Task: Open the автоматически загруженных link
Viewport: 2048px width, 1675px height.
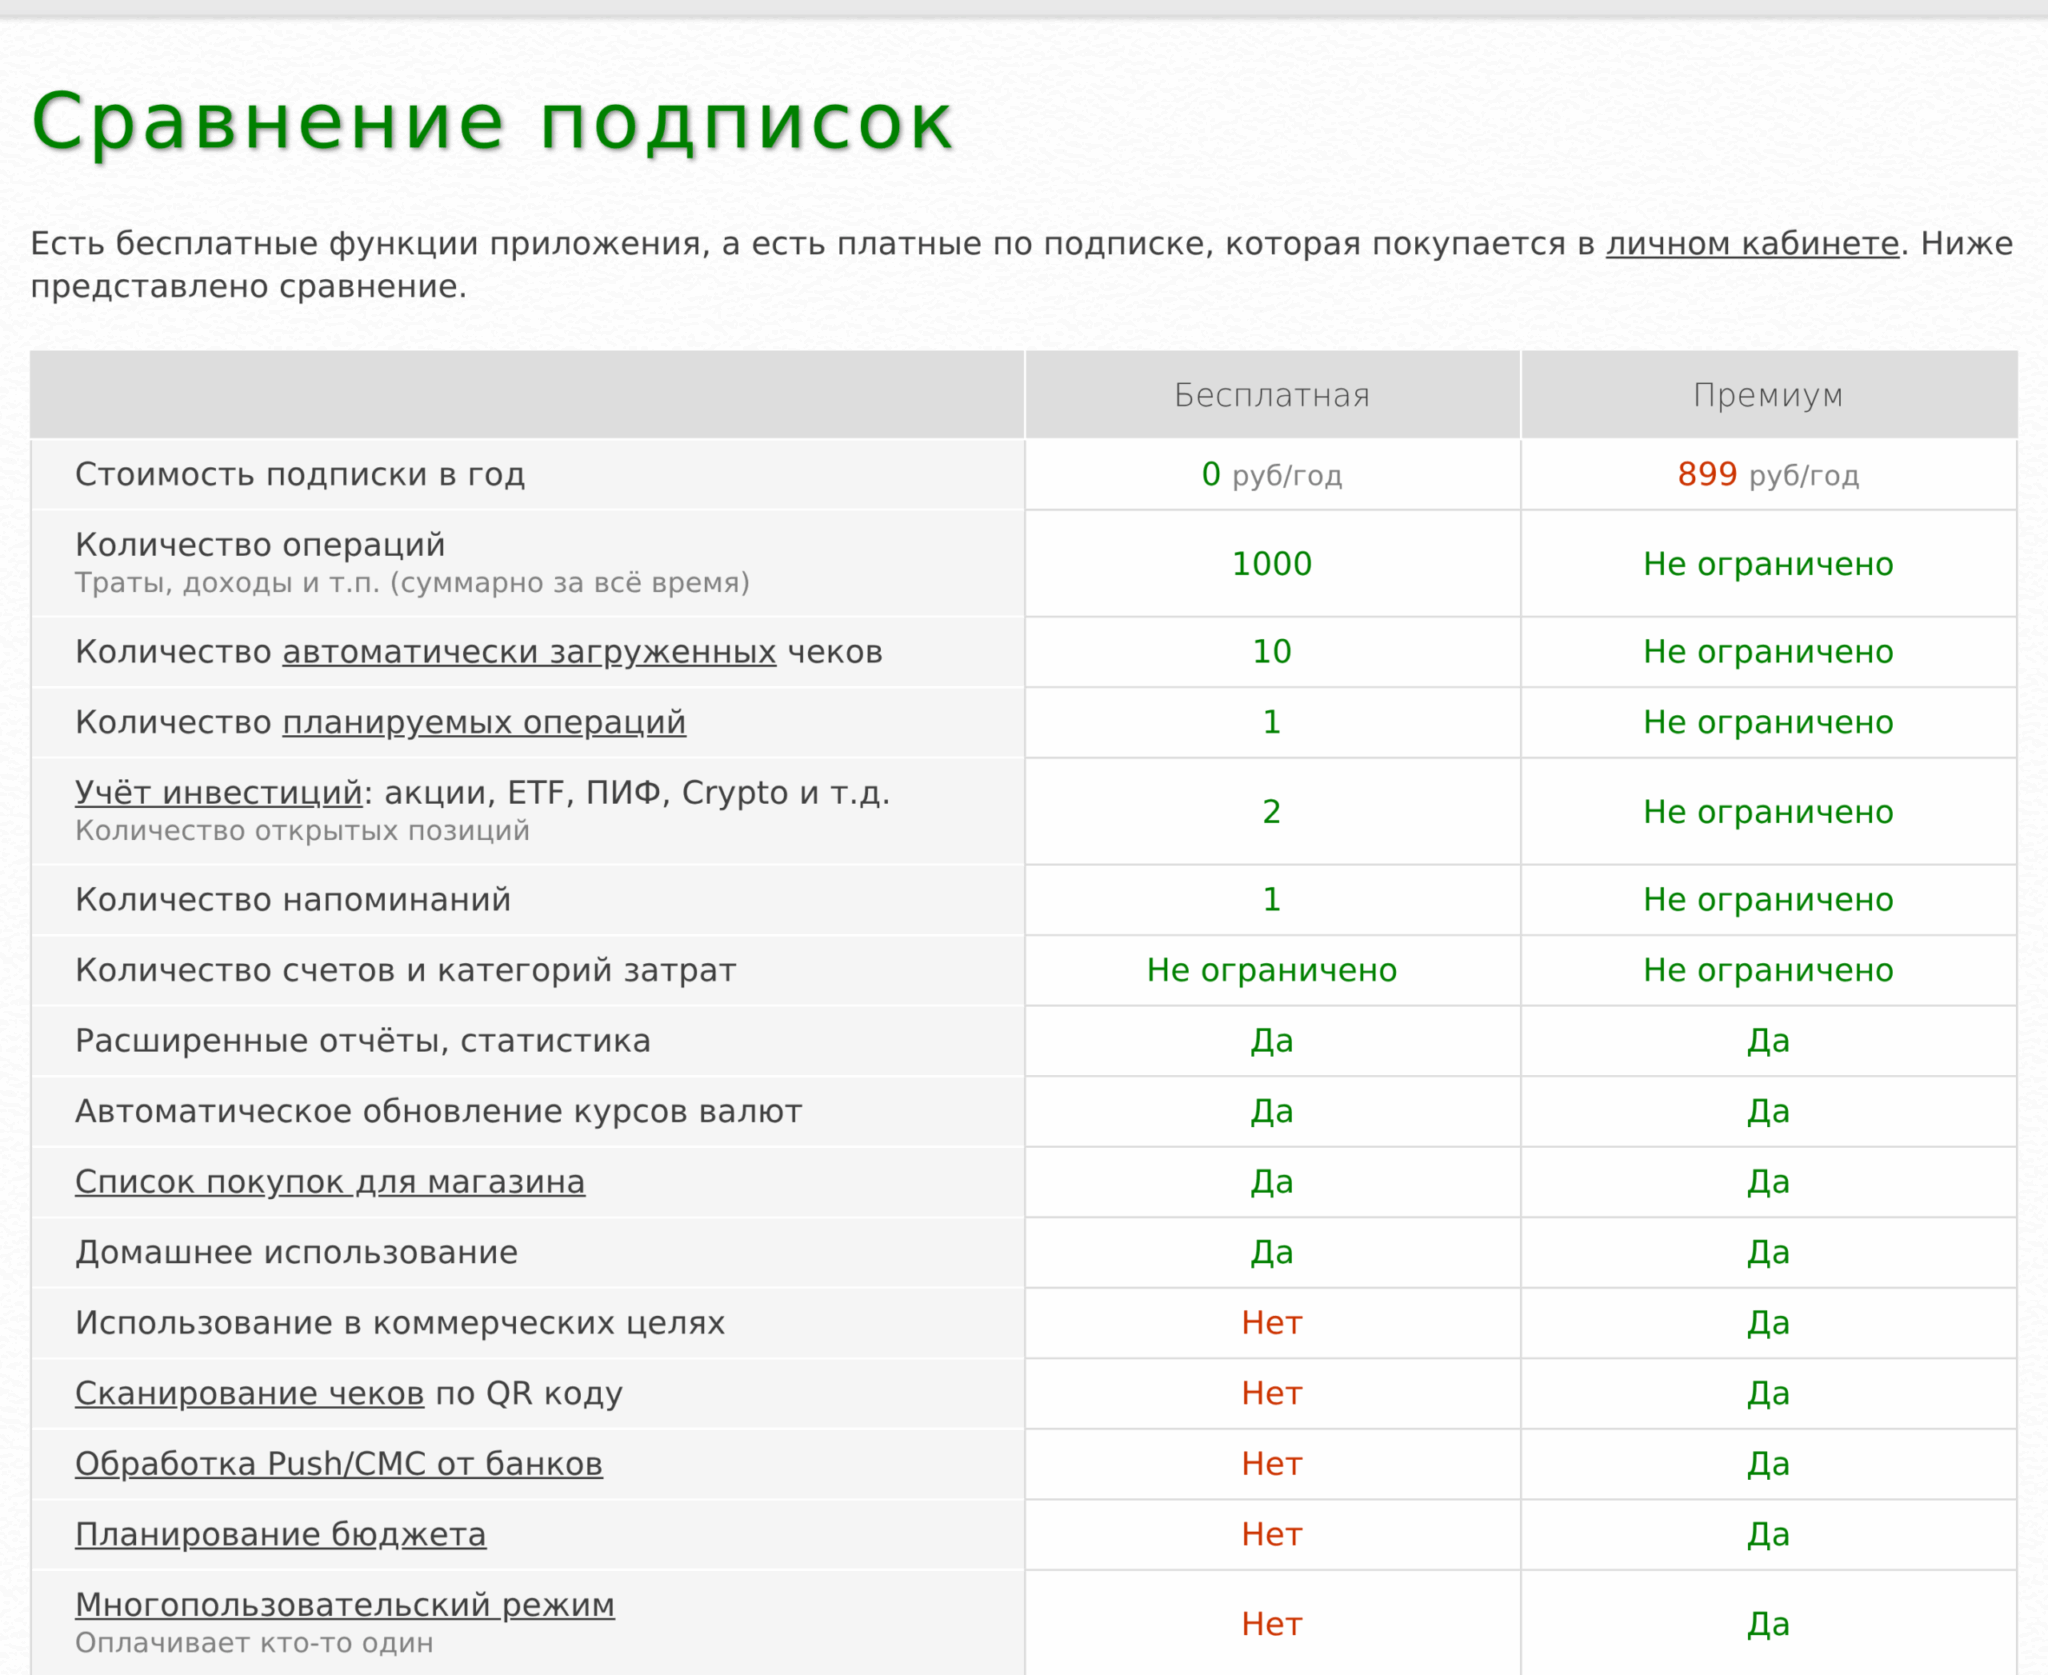Action: click(529, 652)
